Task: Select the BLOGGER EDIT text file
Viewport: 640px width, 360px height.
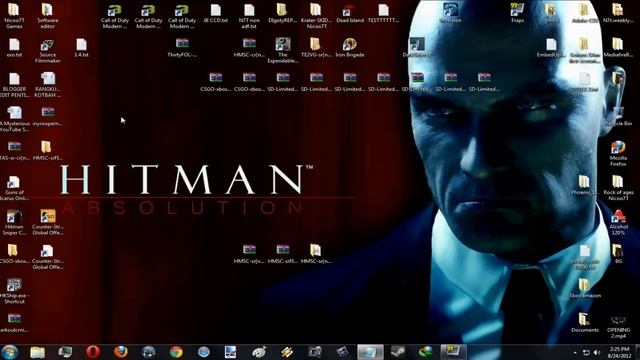Action: pos(14,85)
